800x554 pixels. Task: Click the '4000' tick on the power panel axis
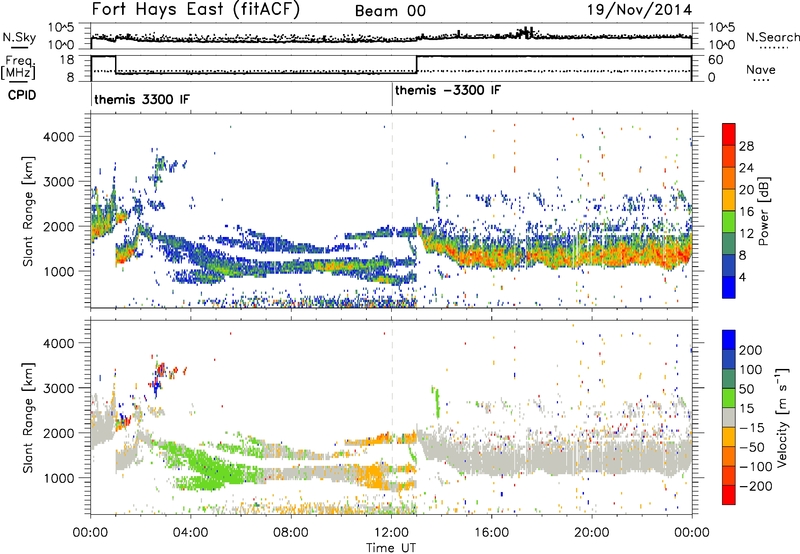tap(59, 137)
